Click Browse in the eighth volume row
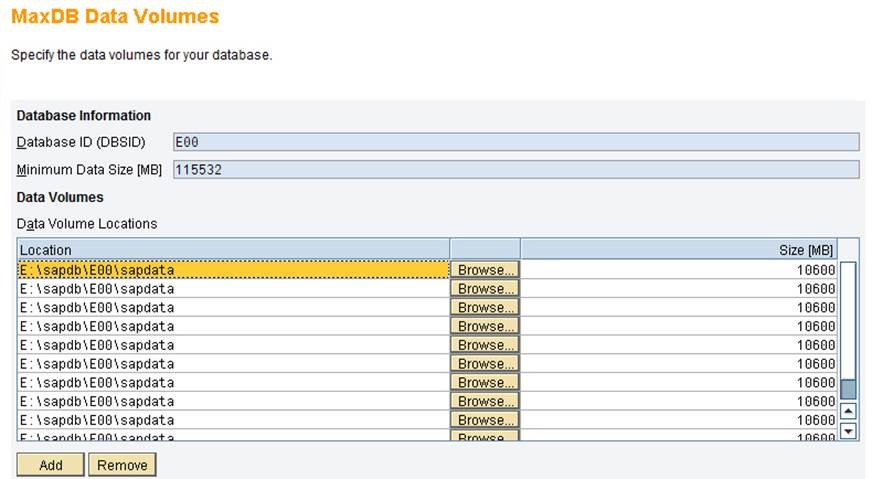This screenshot has width=872, height=479. coord(485,401)
